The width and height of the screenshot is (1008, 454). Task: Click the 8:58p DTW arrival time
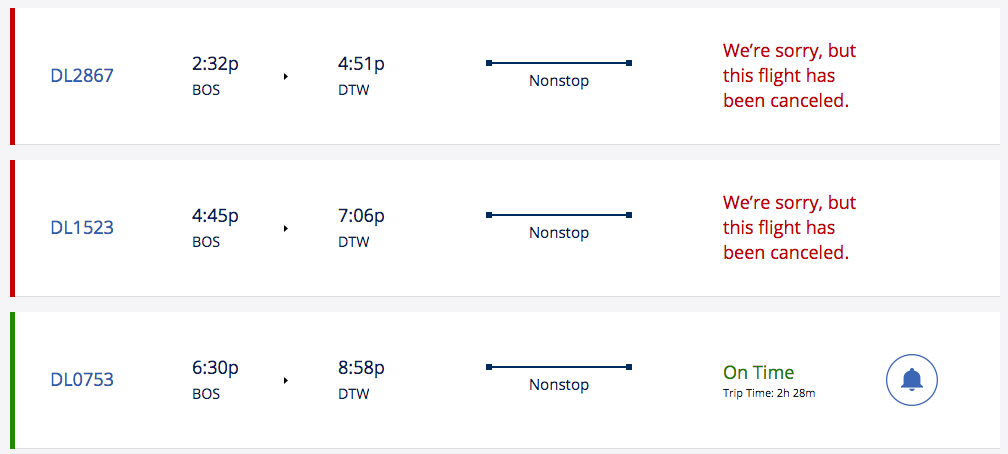tap(361, 380)
